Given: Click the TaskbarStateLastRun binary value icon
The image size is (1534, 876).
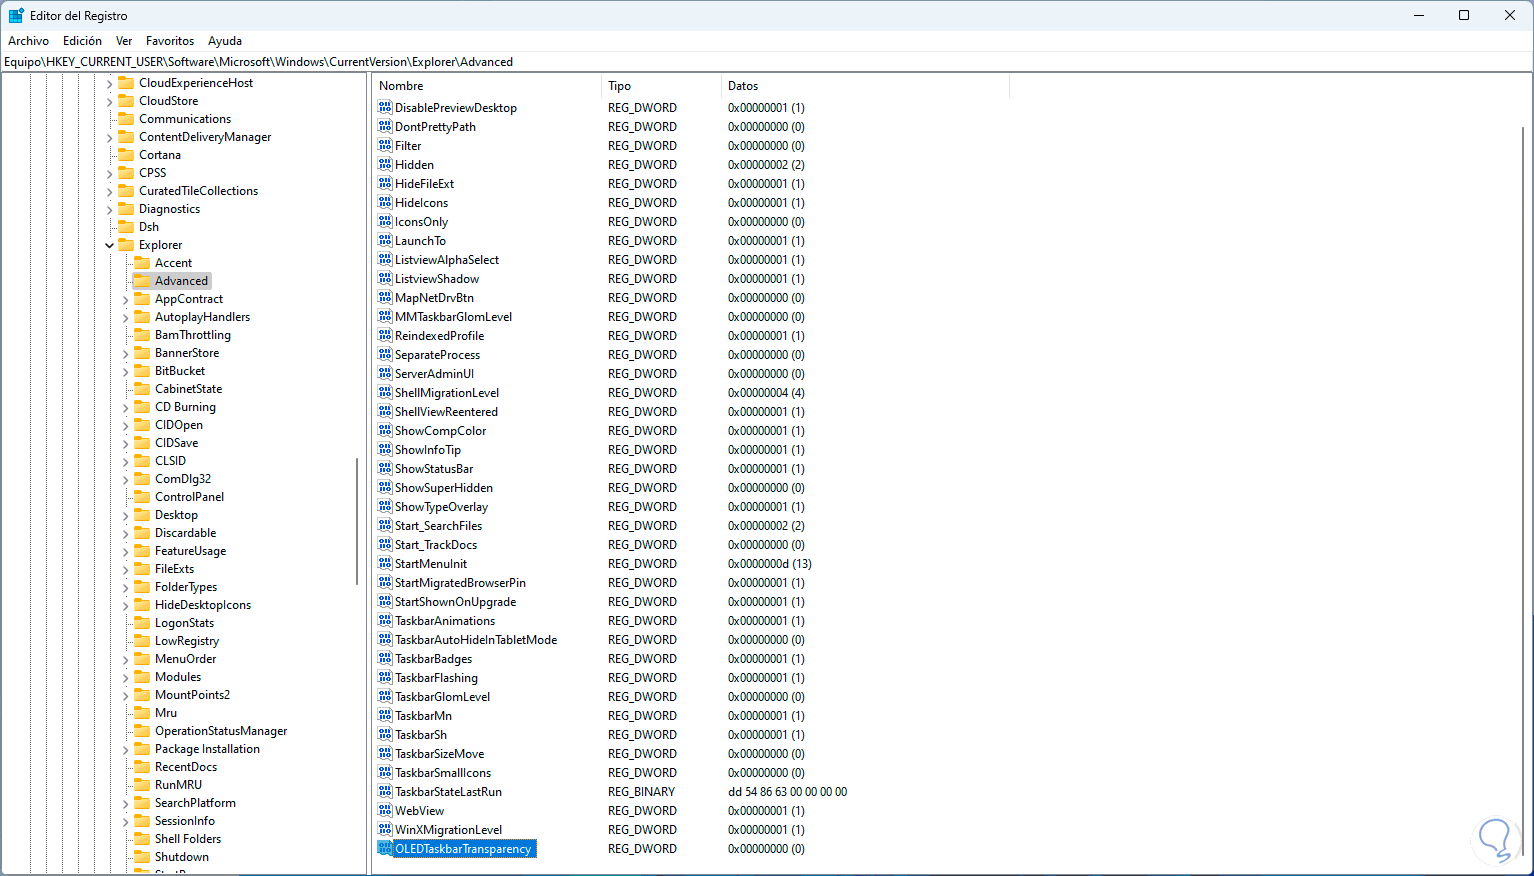Looking at the screenshot, I should coord(385,791).
